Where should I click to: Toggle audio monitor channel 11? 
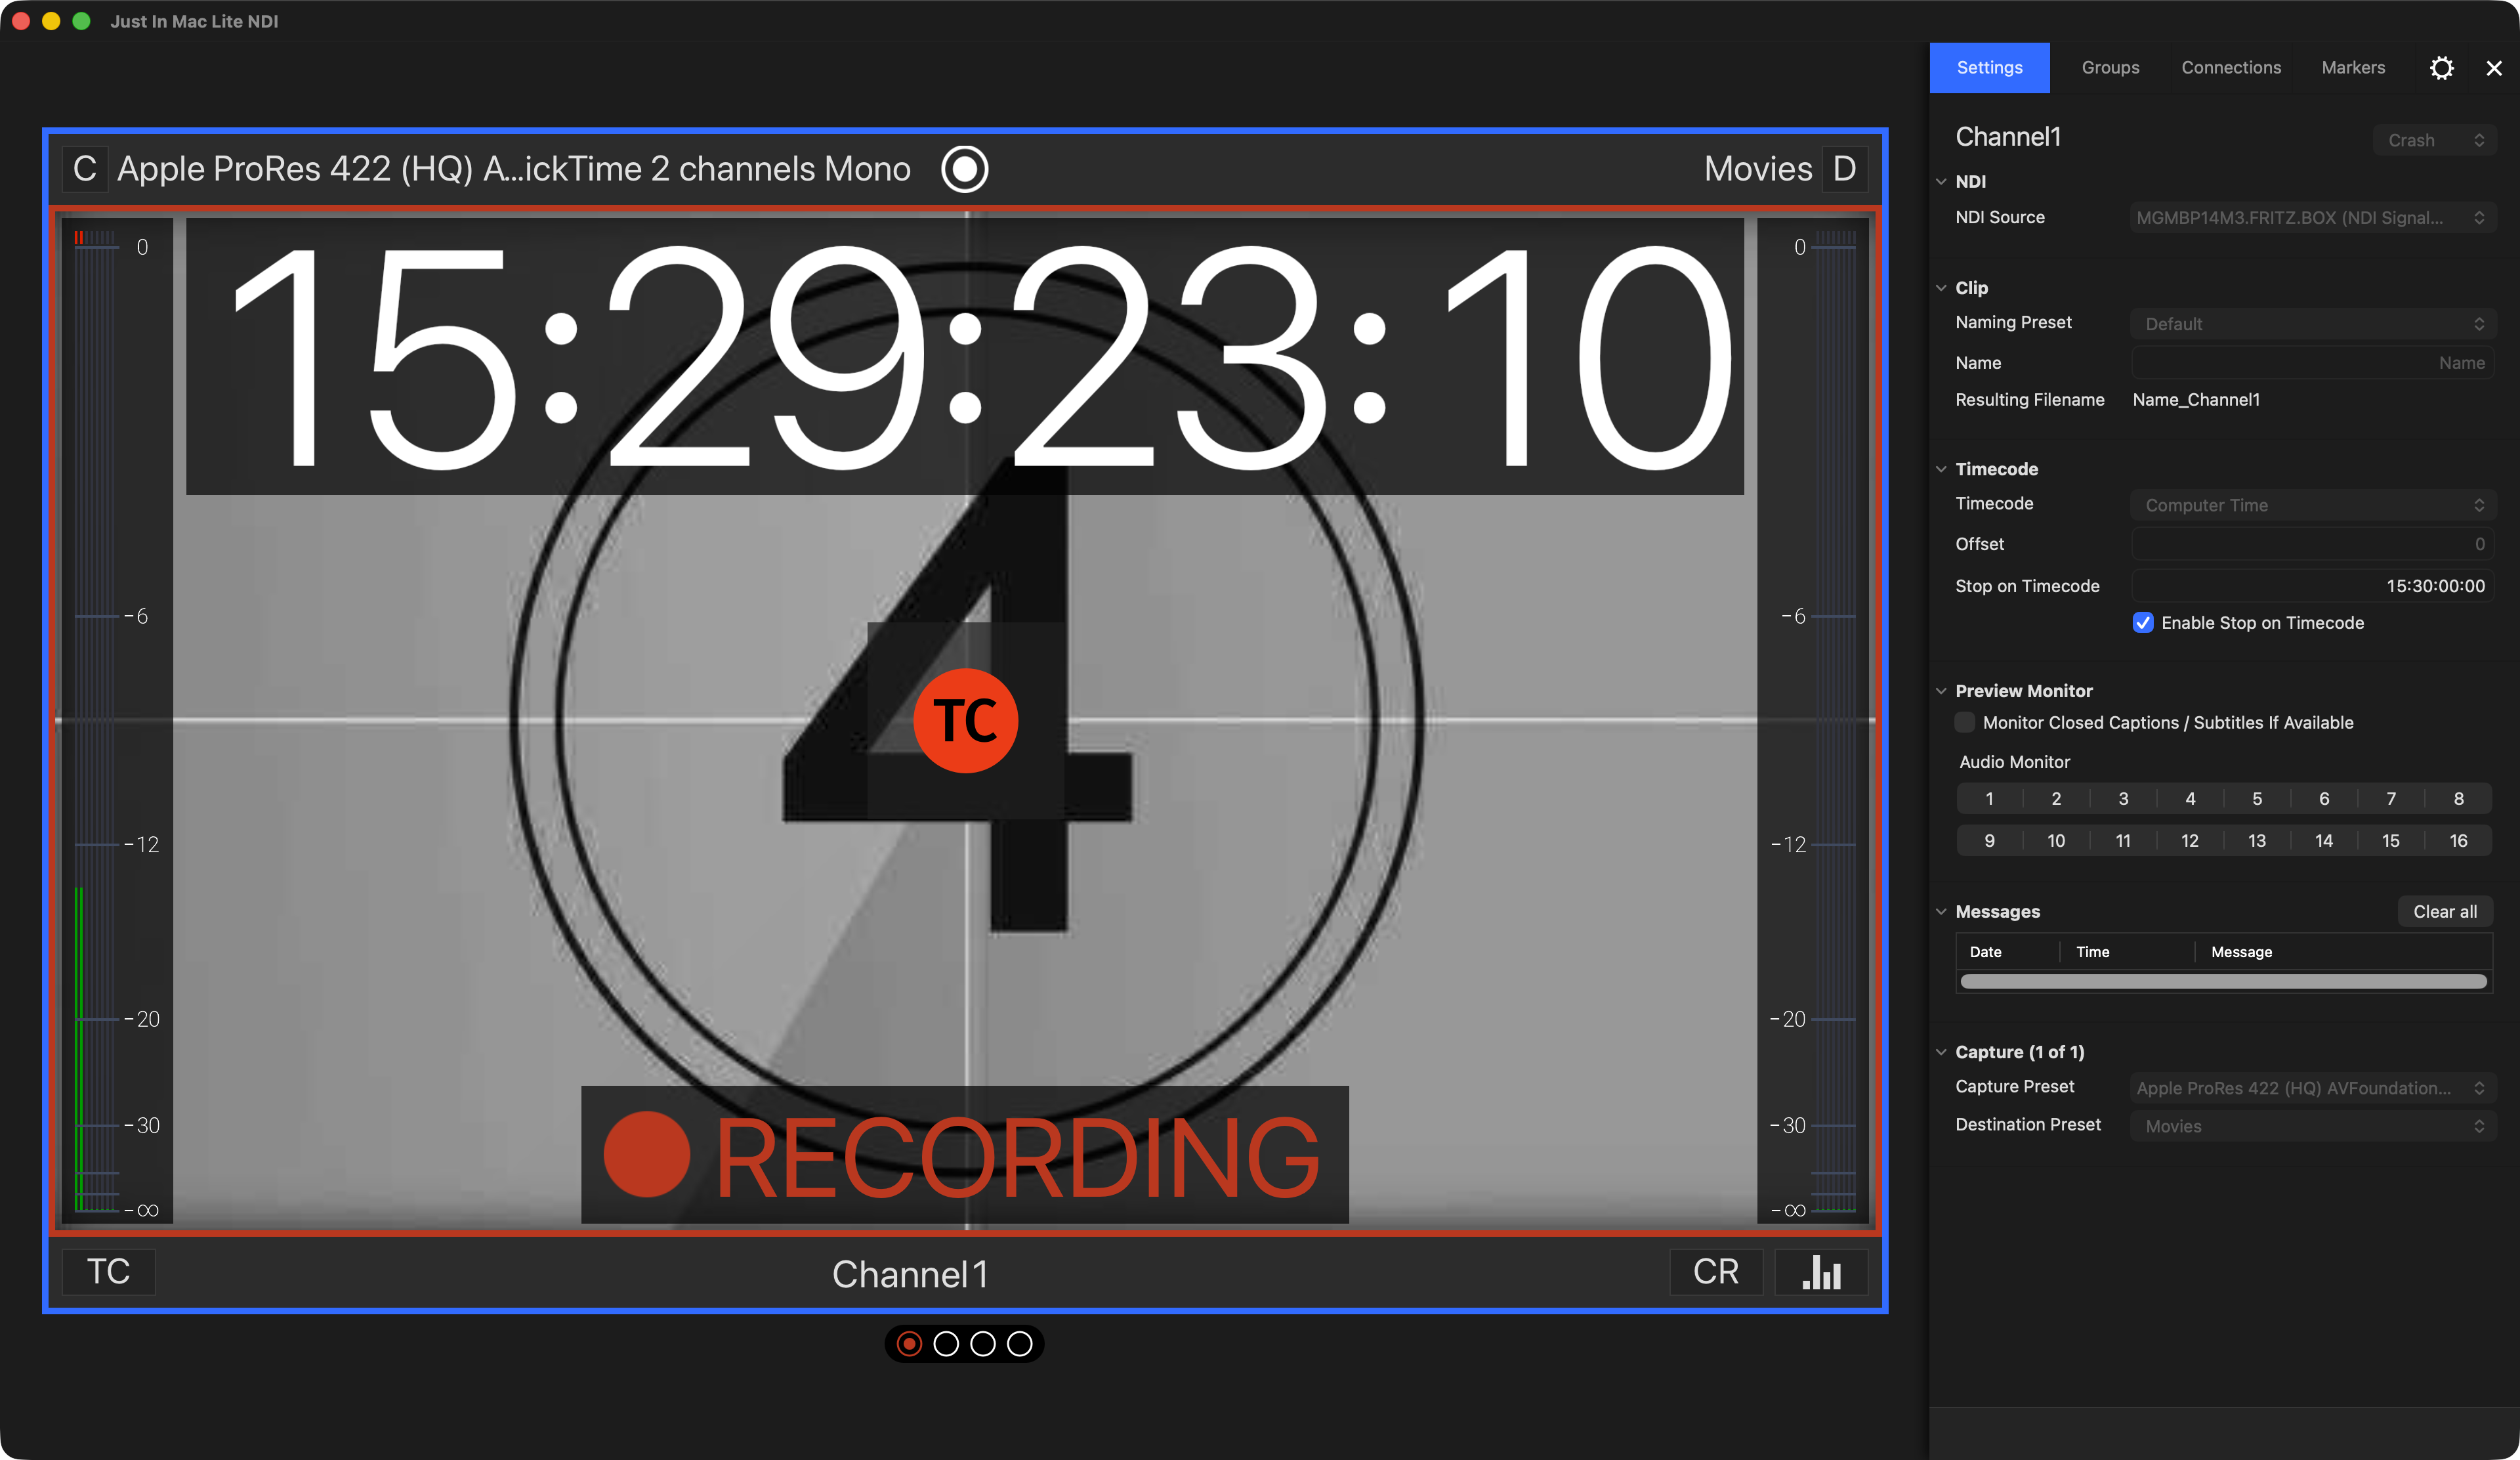click(2123, 841)
